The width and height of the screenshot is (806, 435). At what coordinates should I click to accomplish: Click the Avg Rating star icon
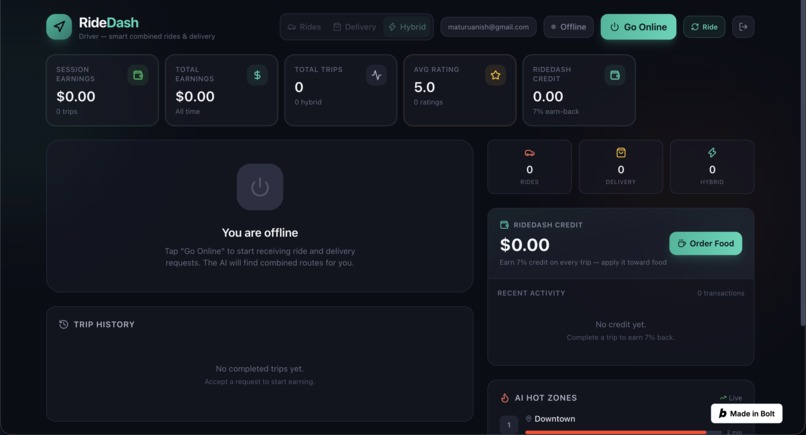point(496,75)
